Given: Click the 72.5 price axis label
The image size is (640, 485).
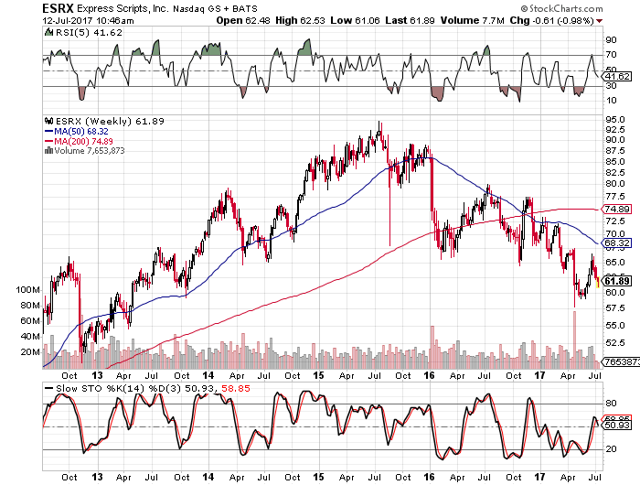Looking at the screenshot, I should tap(615, 221).
